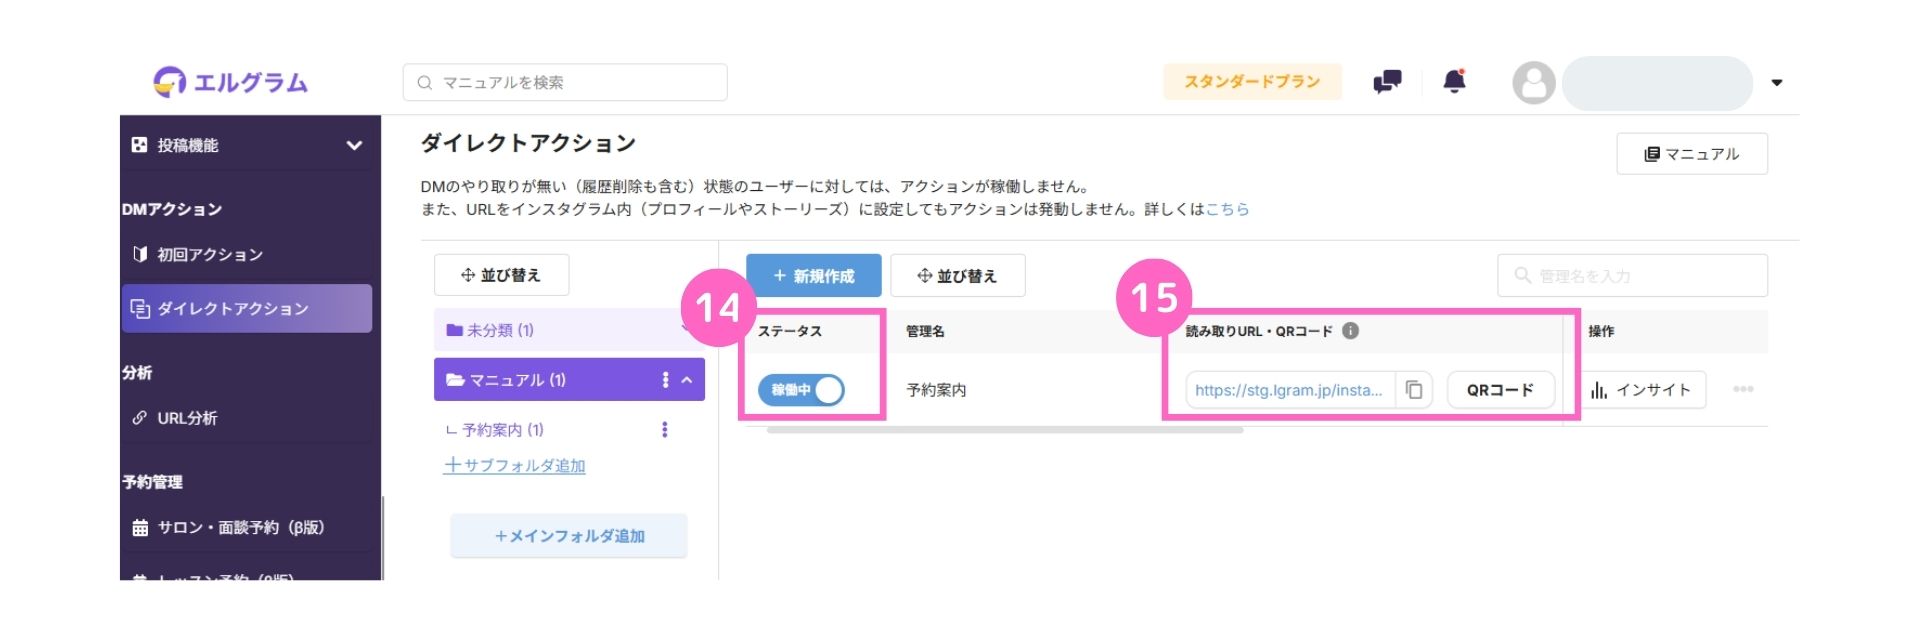The height and width of the screenshot is (640, 1920).
Task: Select ダイレクトアクション in the sidebar
Action: pos(246,308)
